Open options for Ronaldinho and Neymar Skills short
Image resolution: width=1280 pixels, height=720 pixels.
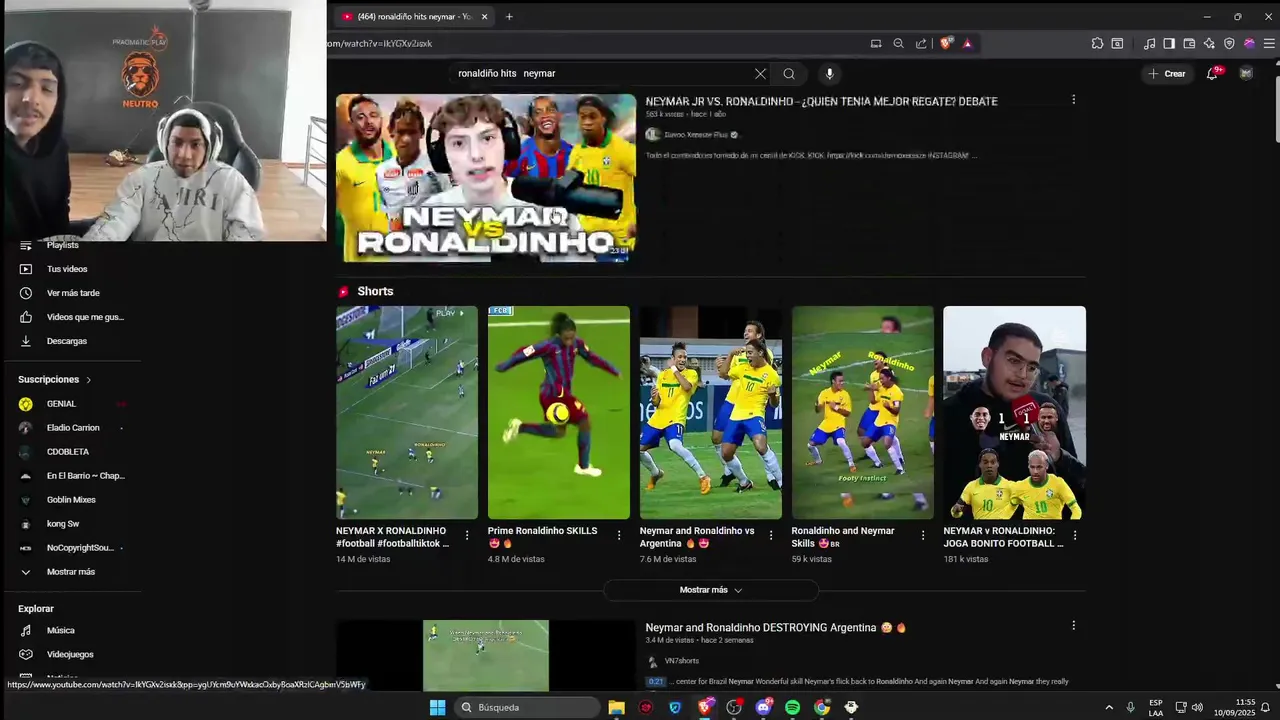click(923, 536)
